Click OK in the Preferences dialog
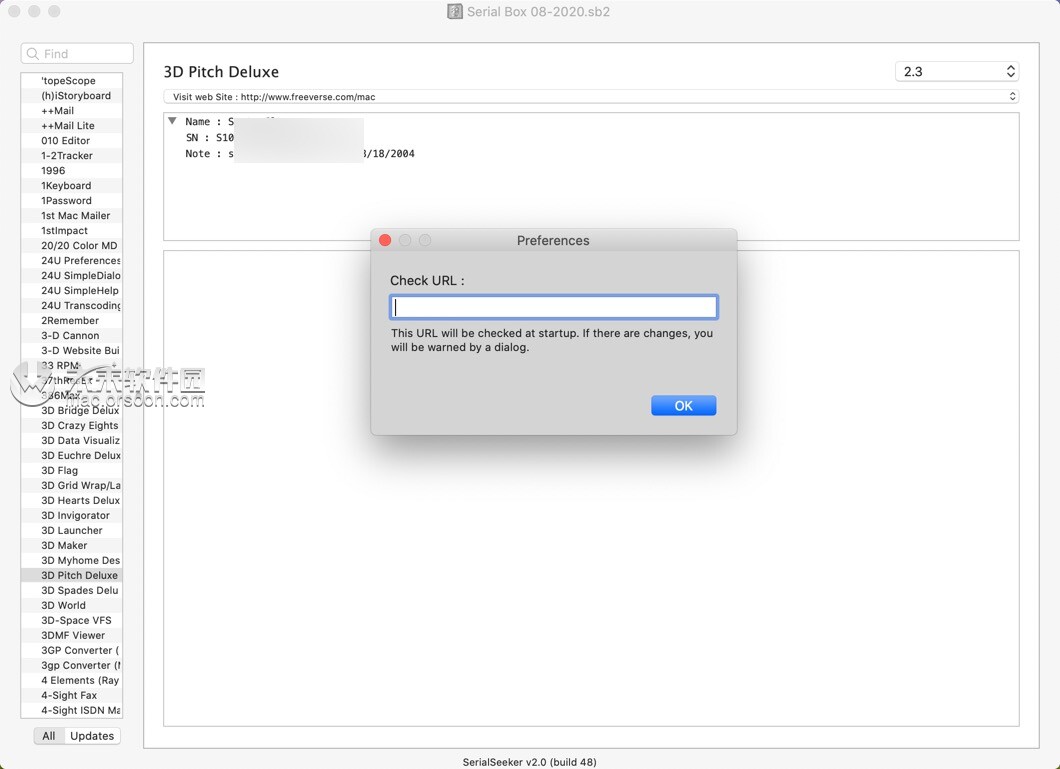Screen dimensions: 1060x769 click(x=683, y=405)
